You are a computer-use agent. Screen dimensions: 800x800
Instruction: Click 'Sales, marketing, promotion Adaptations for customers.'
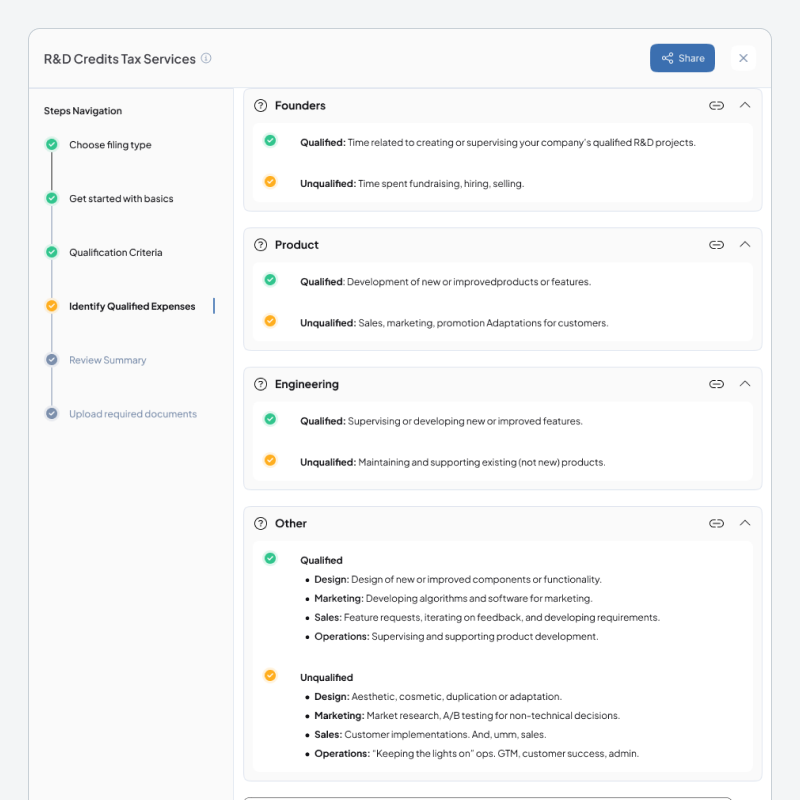[483, 323]
